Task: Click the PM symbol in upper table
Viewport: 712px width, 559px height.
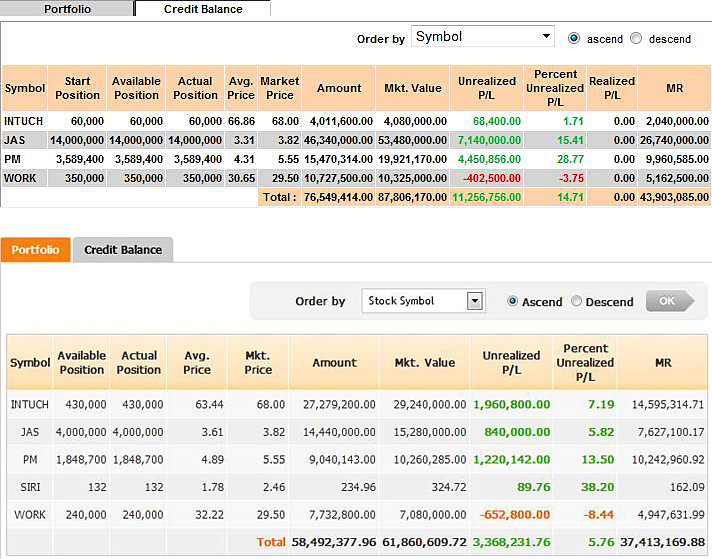Action: [x=12, y=159]
